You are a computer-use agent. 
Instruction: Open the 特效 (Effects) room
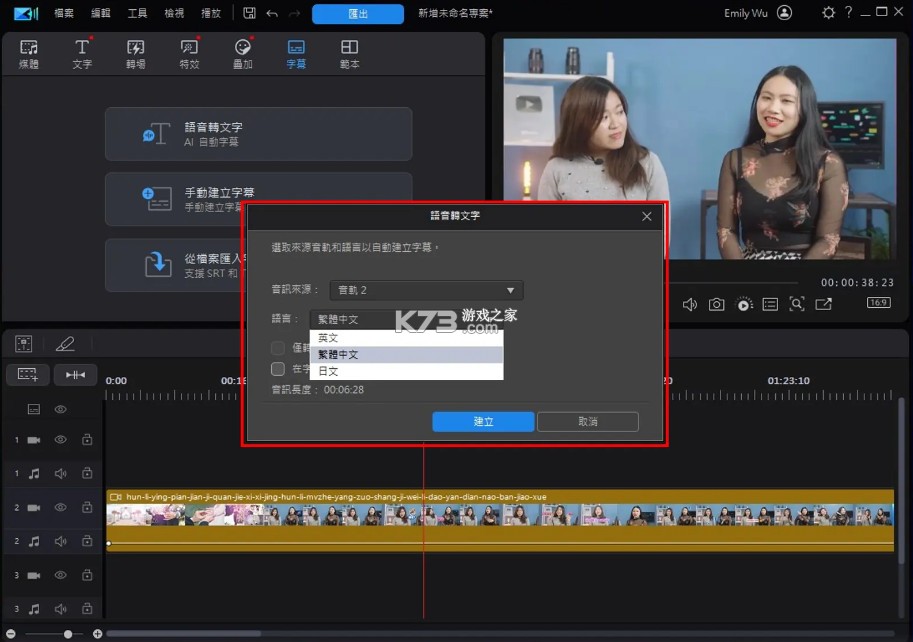(189, 52)
